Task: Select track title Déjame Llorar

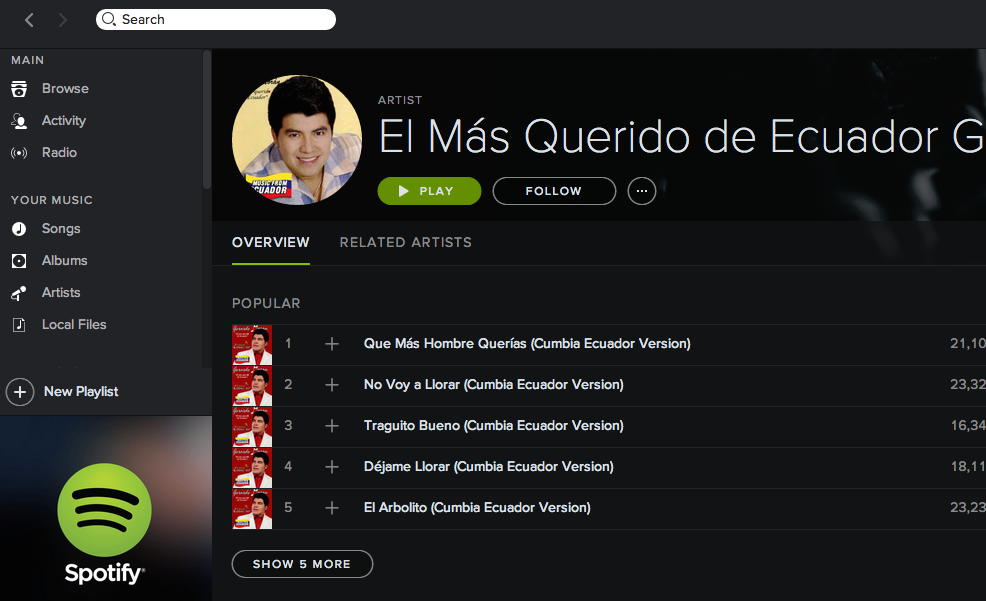Action: click(489, 466)
